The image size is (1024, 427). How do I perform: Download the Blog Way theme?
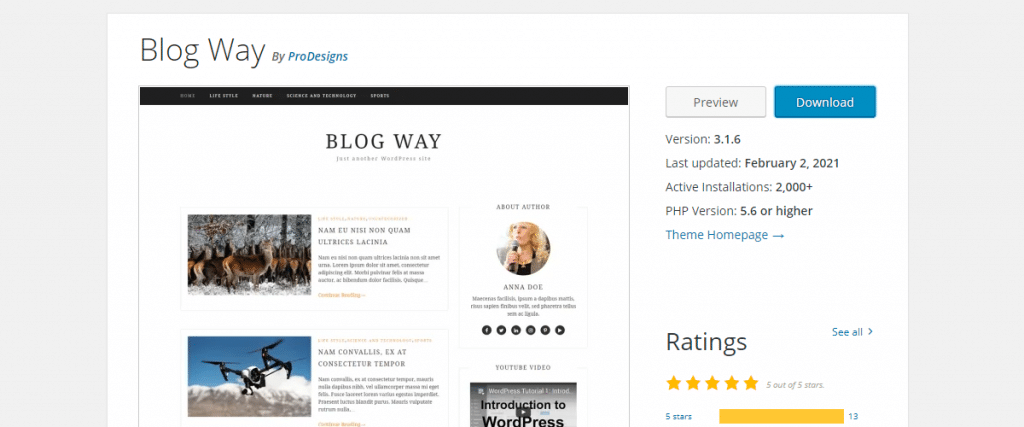(825, 102)
